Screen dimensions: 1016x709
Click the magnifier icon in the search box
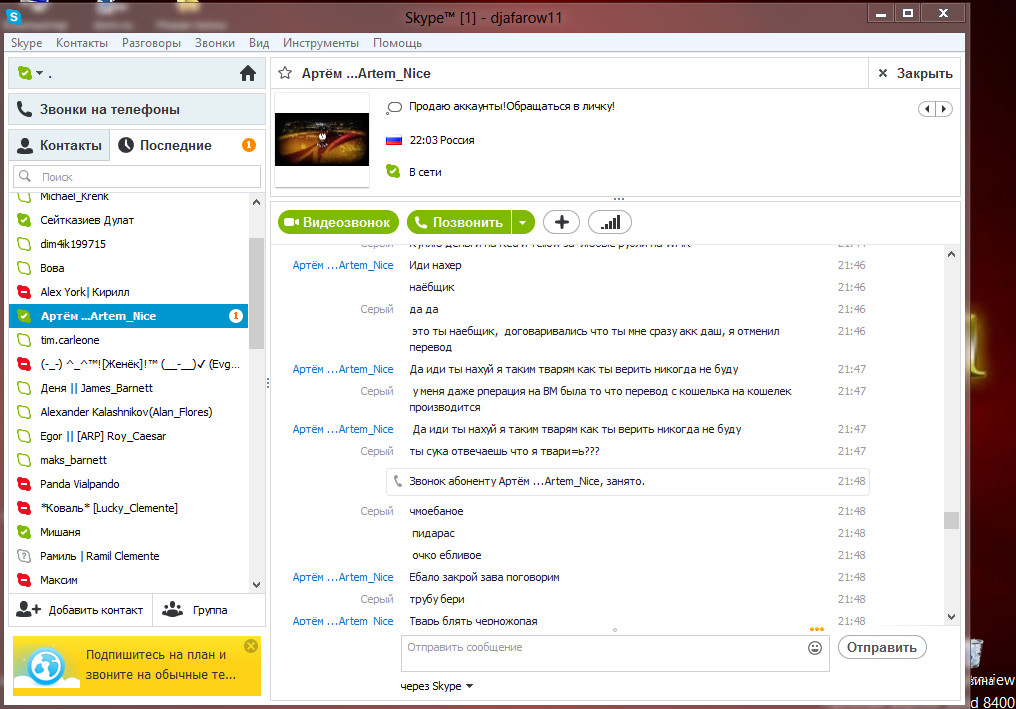25,176
